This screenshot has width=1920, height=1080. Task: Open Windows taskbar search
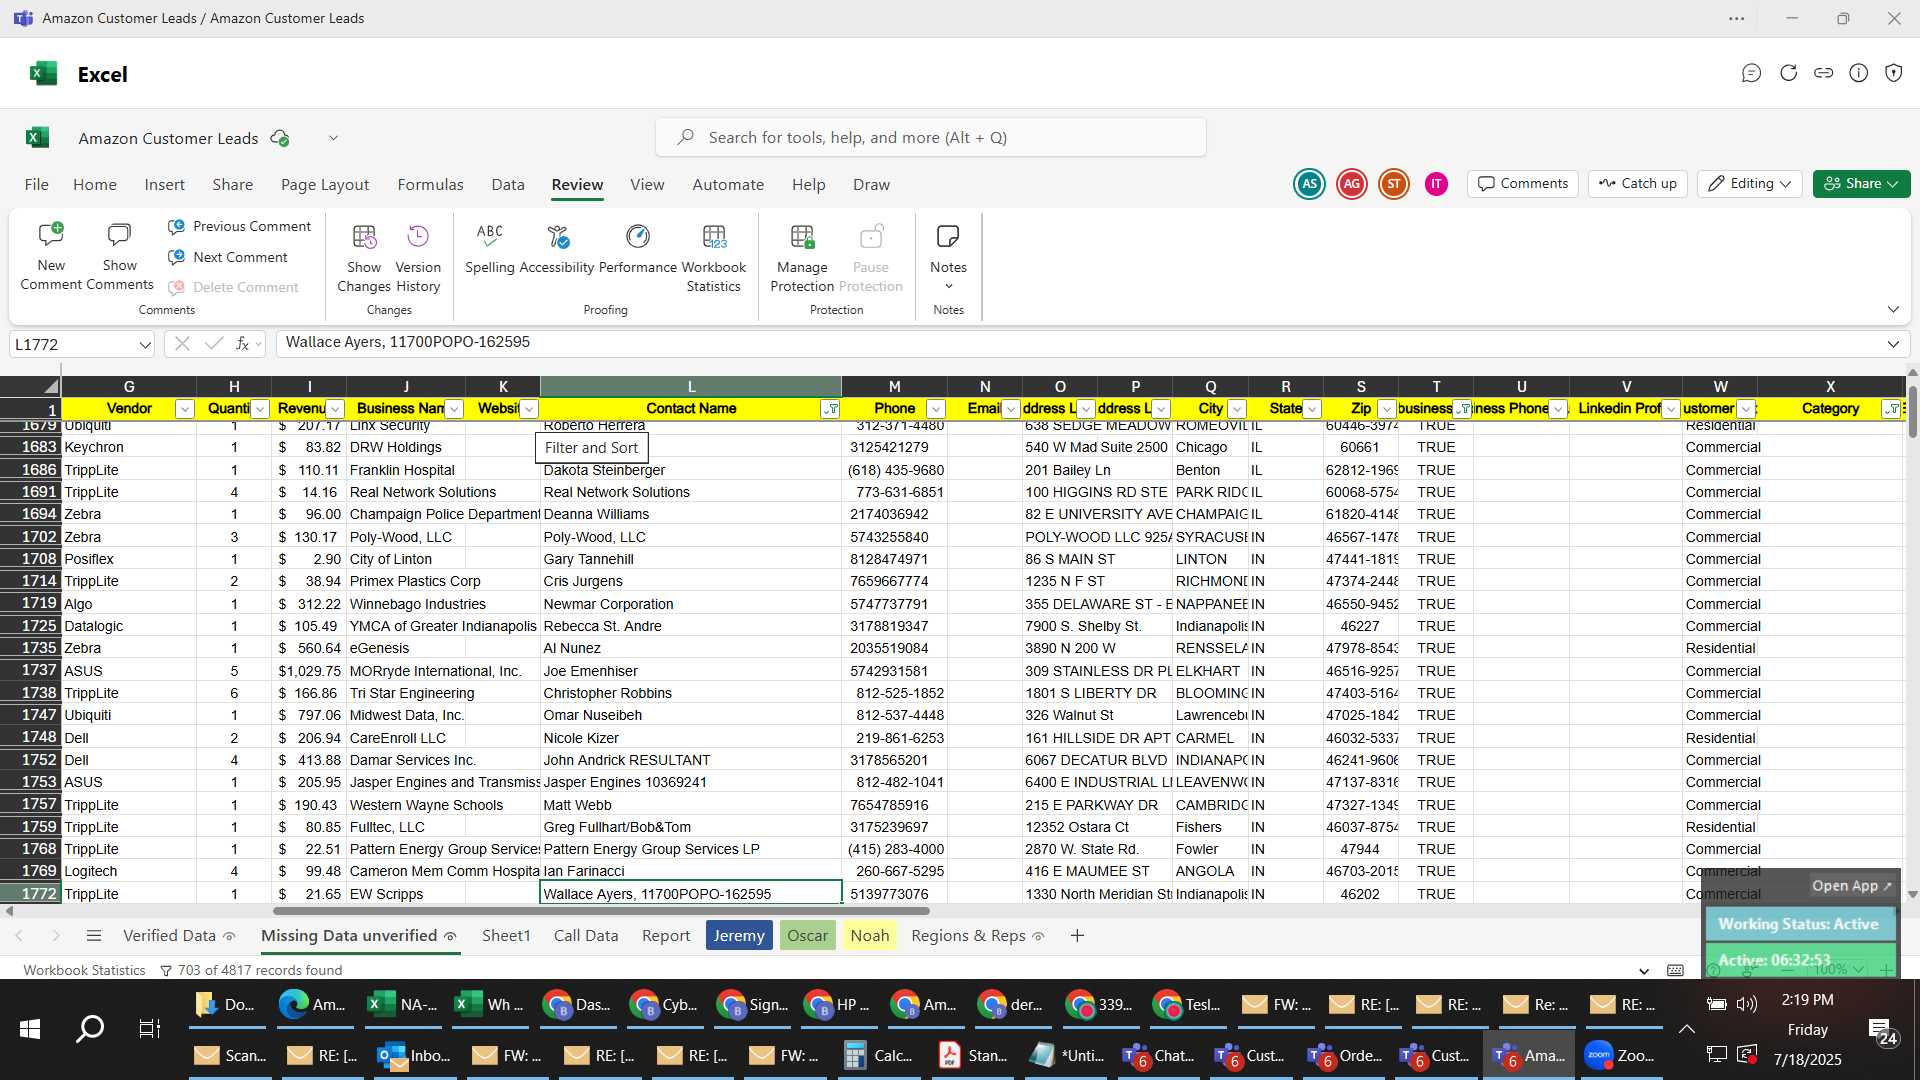point(90,1029)
